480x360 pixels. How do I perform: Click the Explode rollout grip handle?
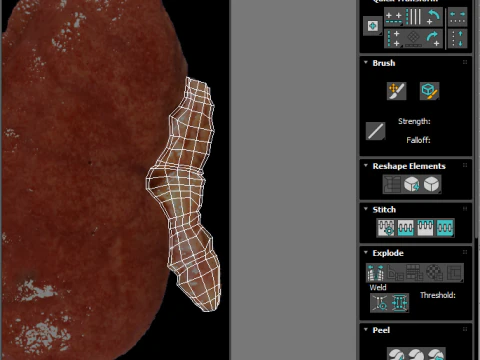pyautogui.click(x=465, y=252)
